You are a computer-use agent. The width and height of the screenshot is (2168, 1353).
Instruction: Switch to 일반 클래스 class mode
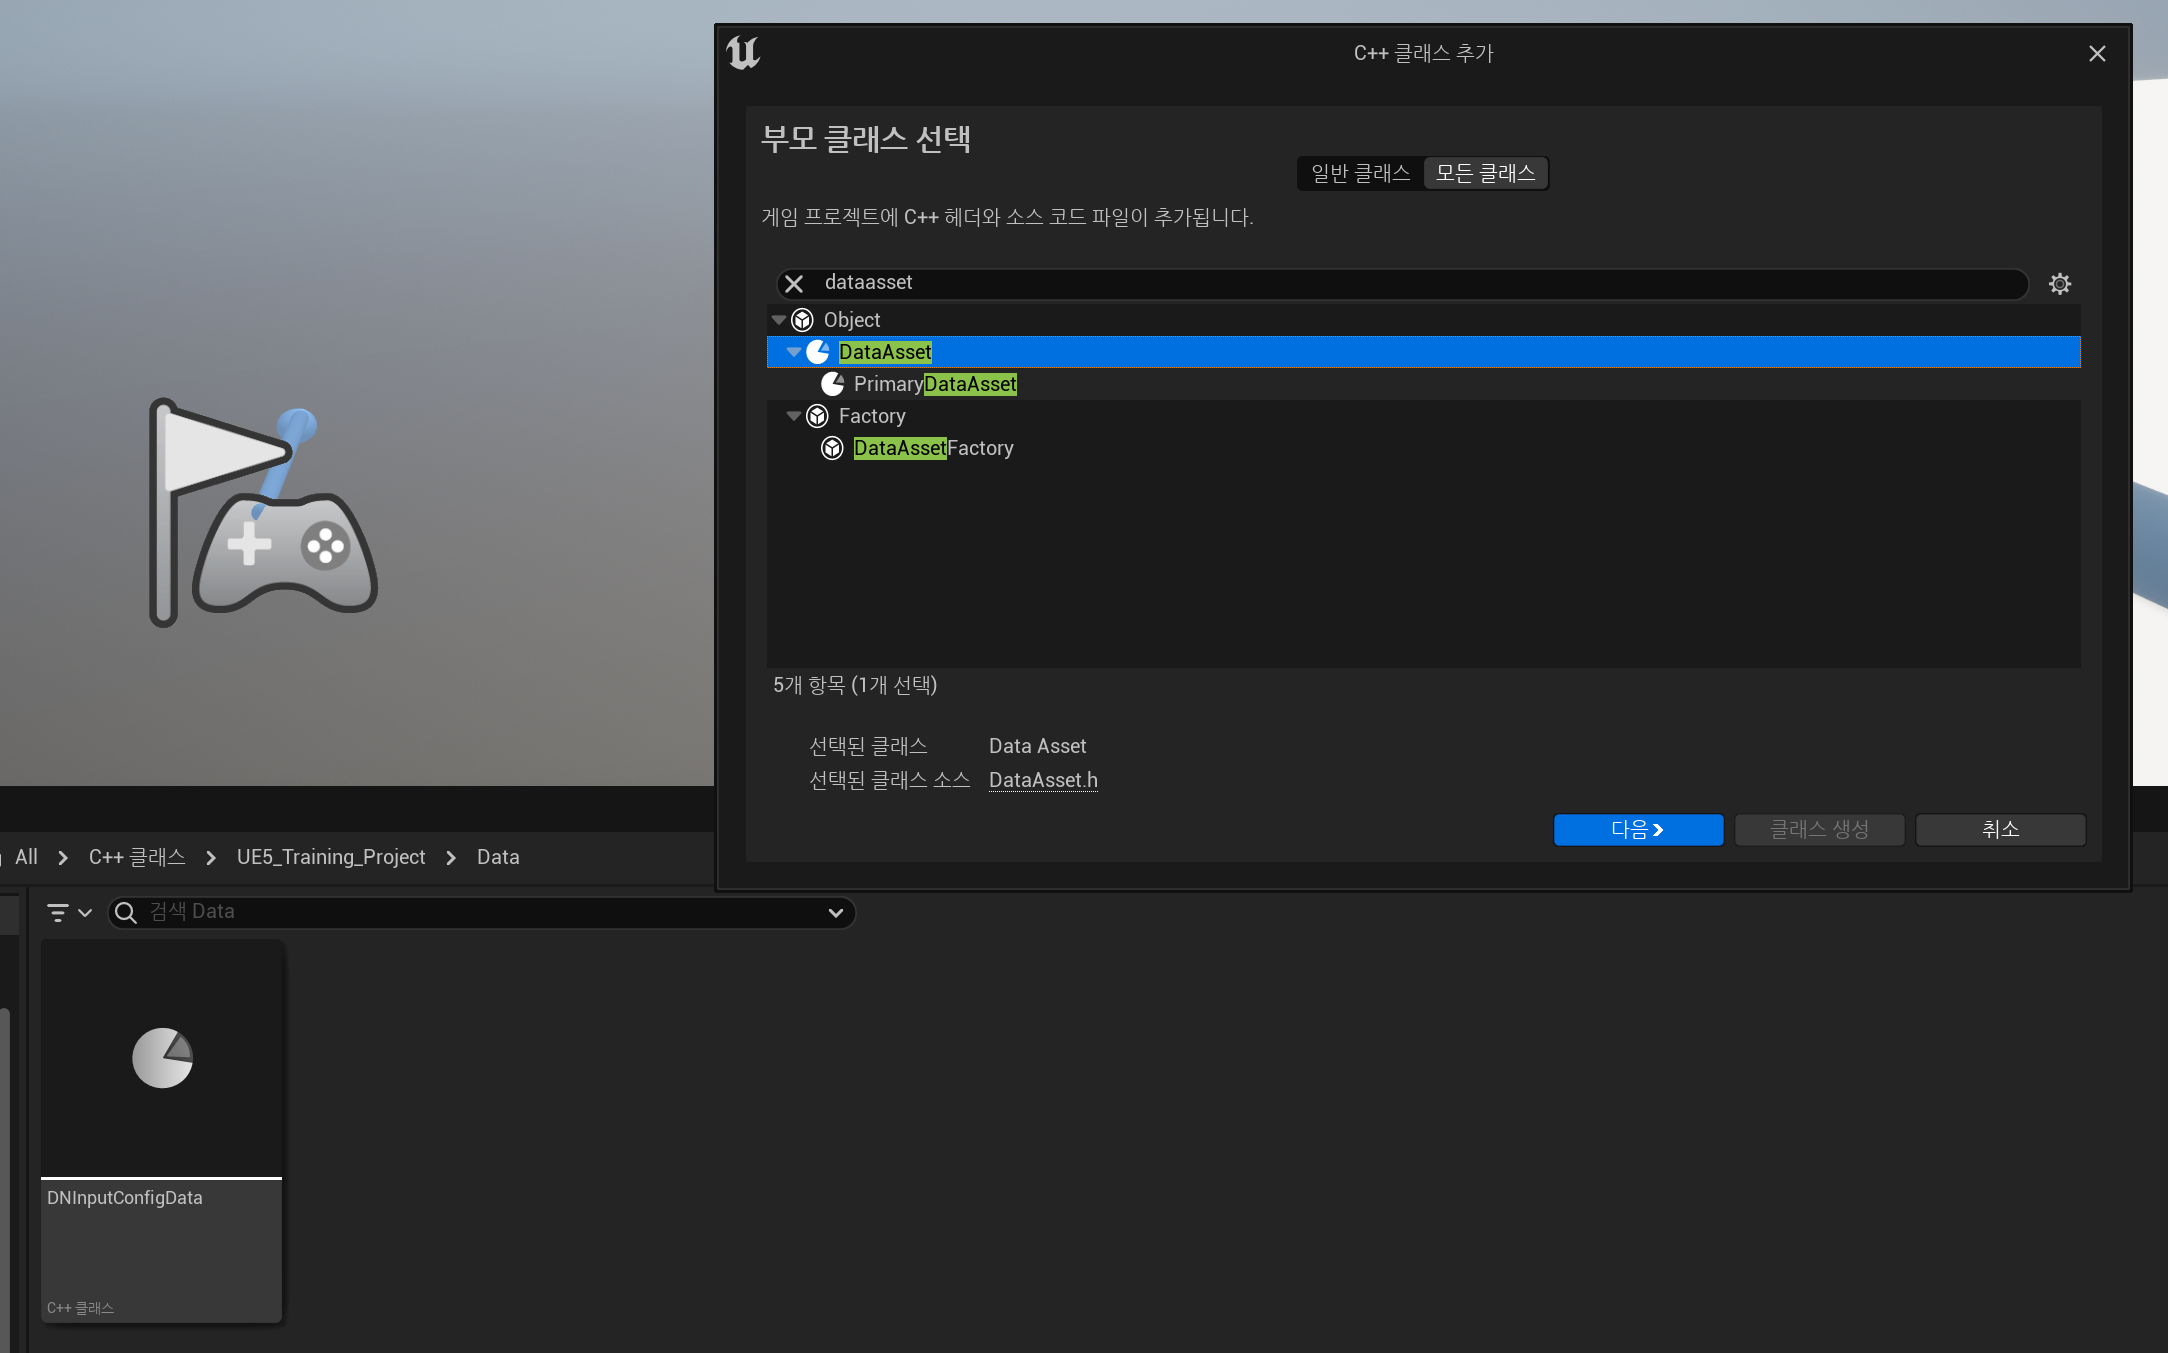(1360, 173)
